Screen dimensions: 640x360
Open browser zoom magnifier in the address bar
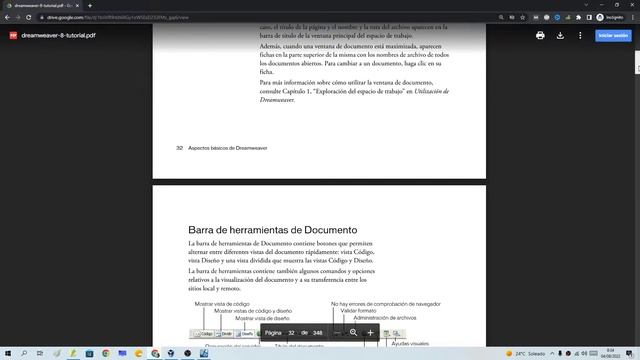click(501, 18)
